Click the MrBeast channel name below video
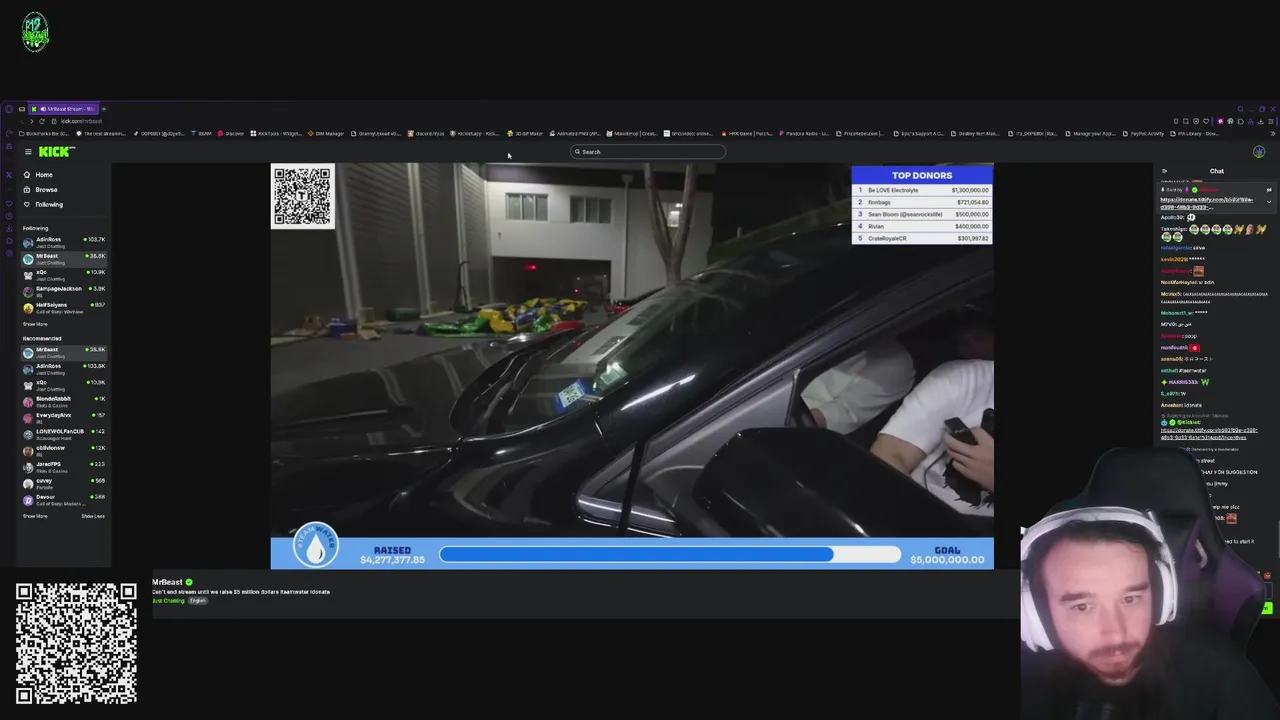Image resolution: width=1280 pixels, height=720 pixels. [x=167, y=582]
